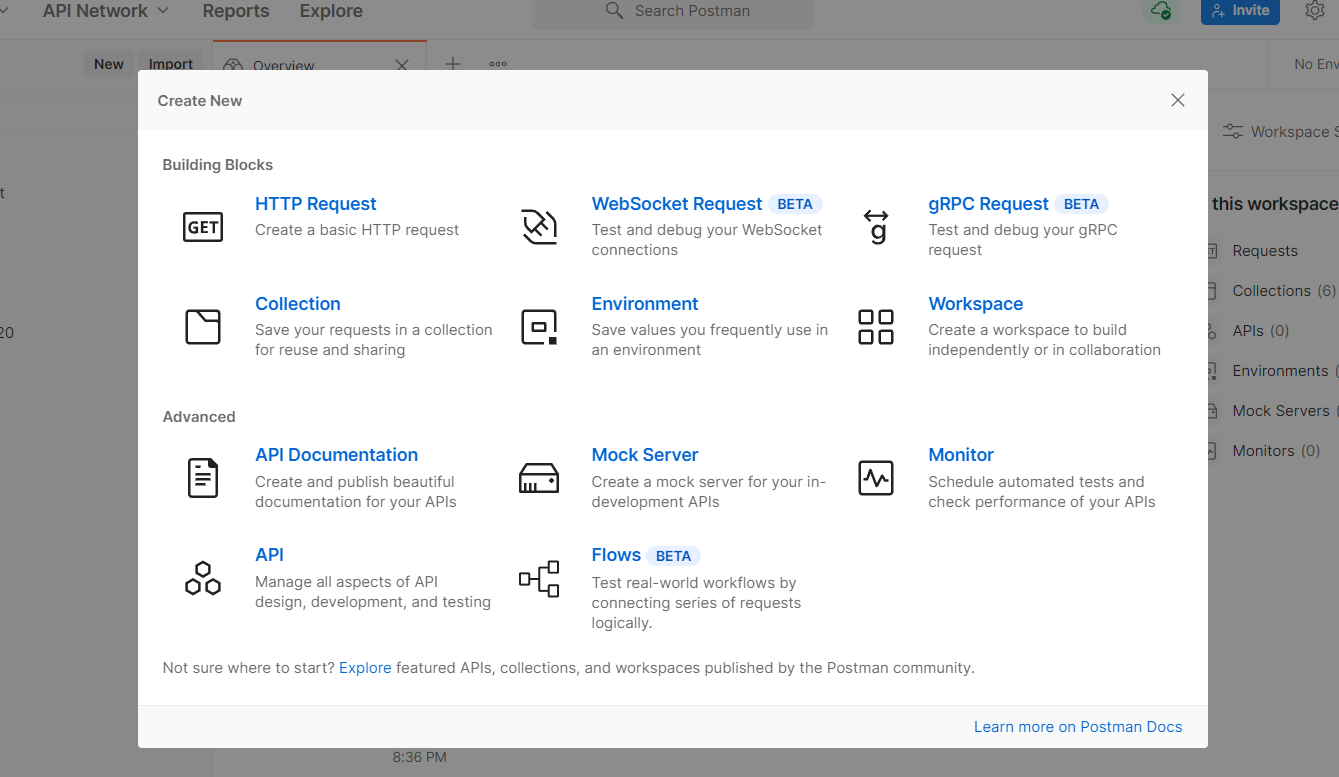Viewport: 1339px width, 777px height.
Task: Click the Import button
Action: (x=171, y=64)
